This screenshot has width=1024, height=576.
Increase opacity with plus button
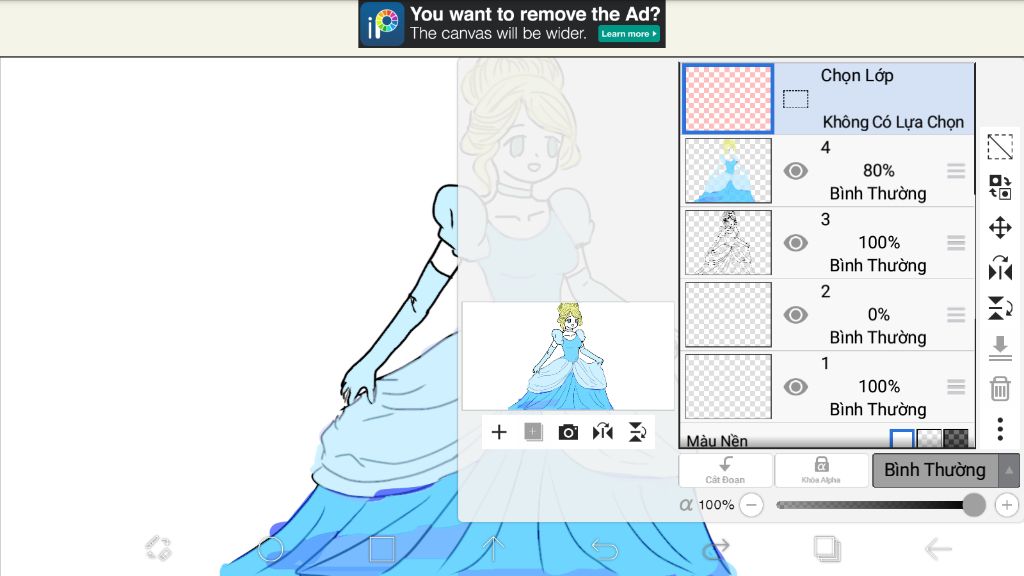click(x=1006, y=505)
